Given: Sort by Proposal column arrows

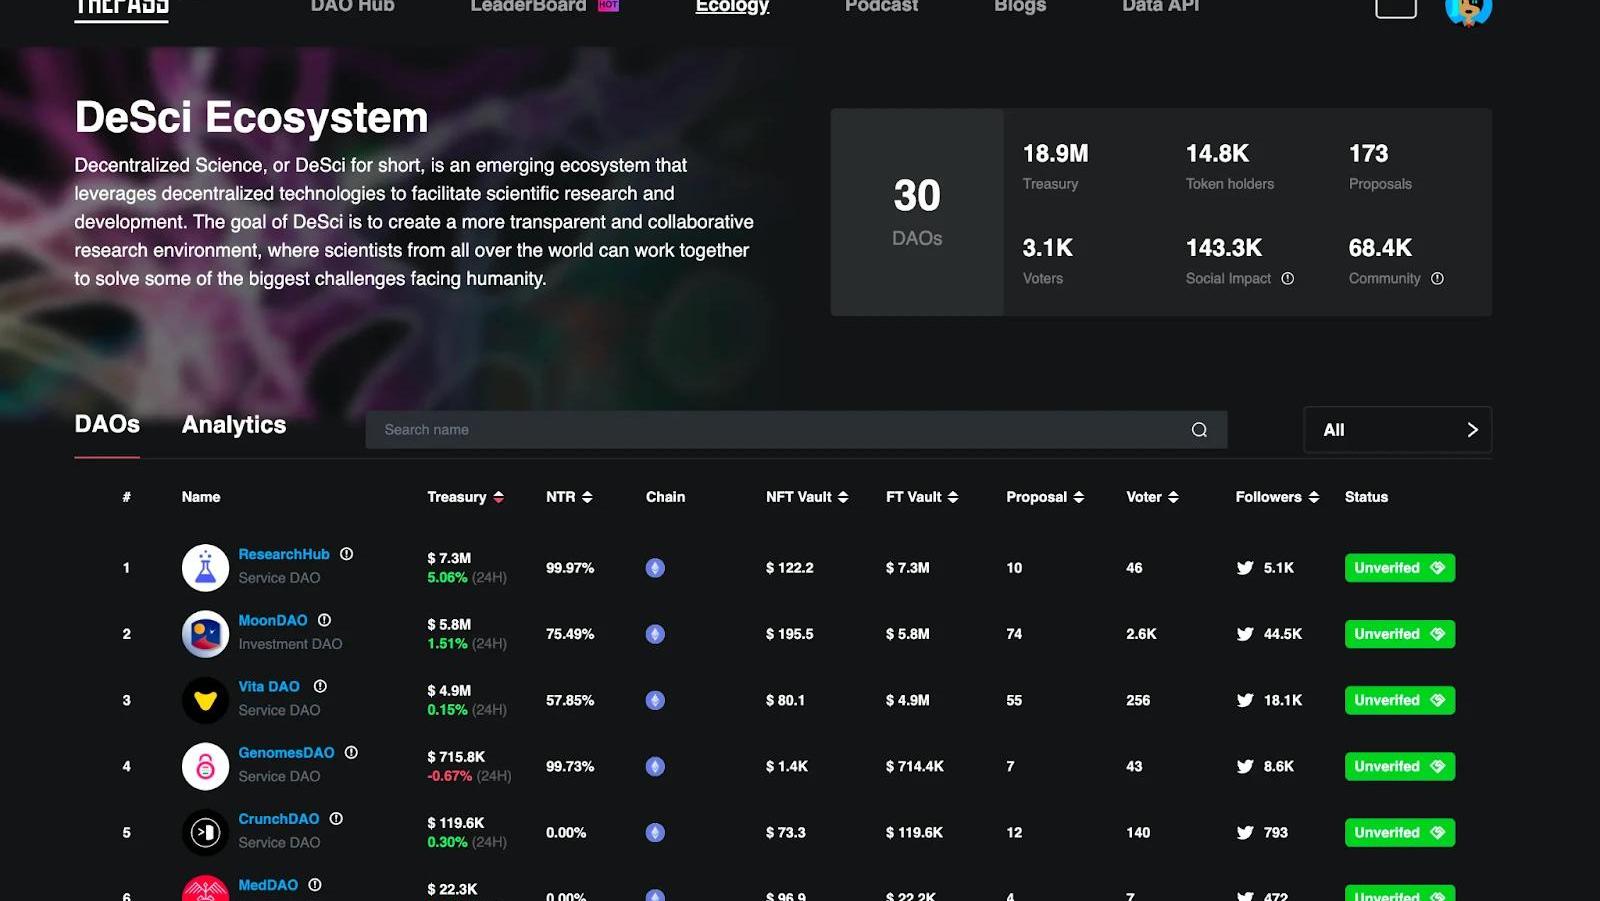Looking at the screenshot, I should click(x=1078, y=497).
